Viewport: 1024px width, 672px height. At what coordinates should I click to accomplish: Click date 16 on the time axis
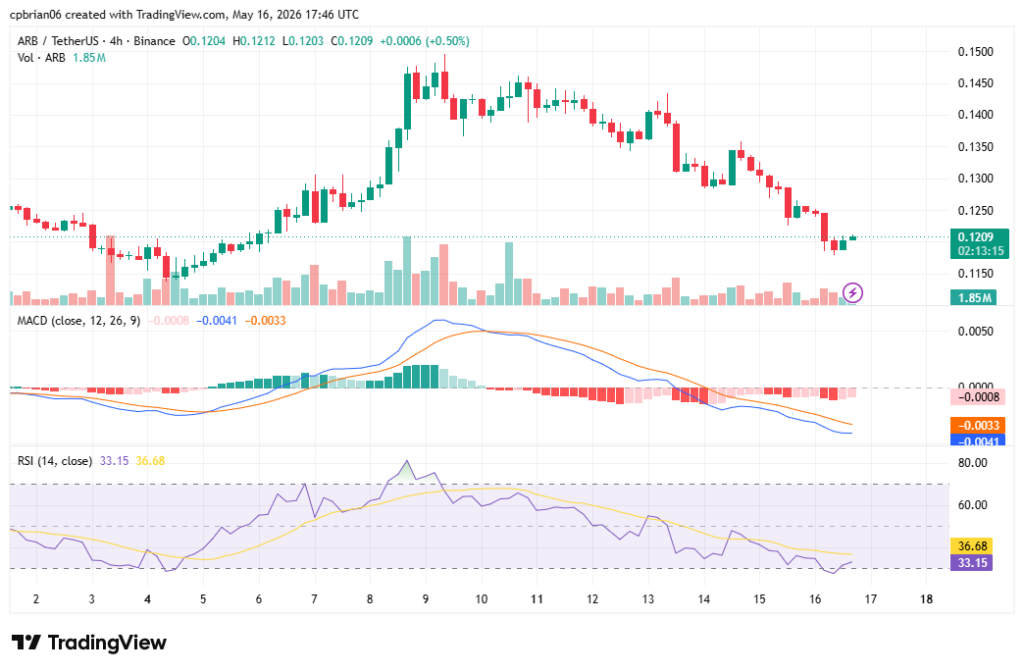tap(815, 599)
